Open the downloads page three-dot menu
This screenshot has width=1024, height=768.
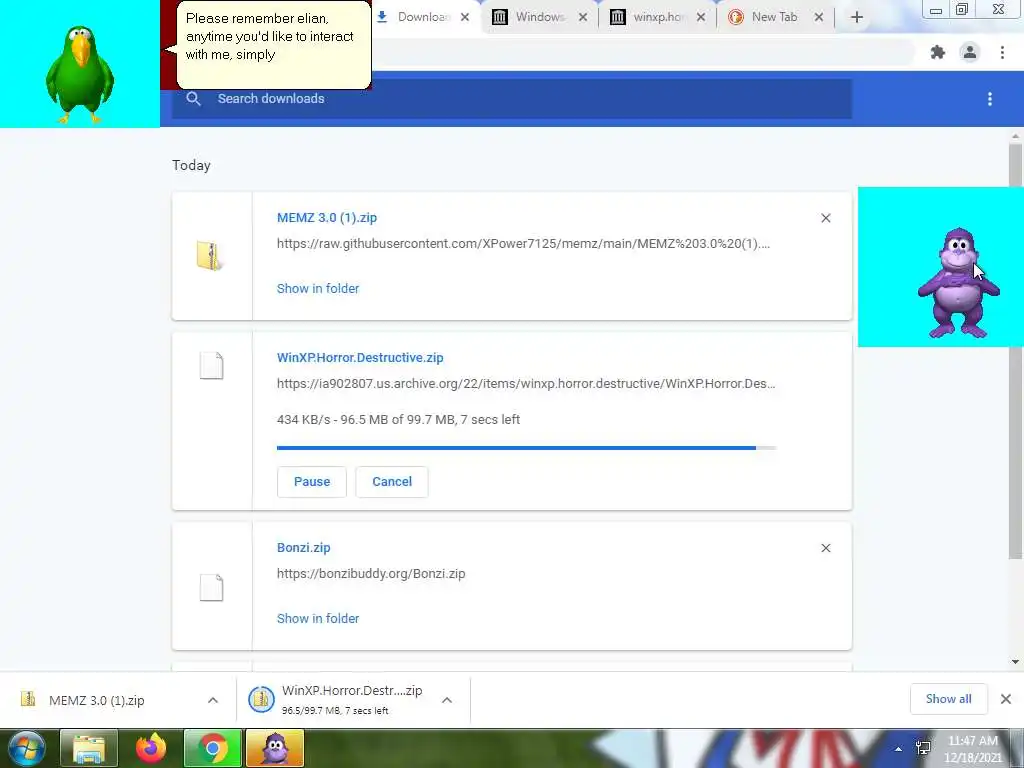(x=990, y=99)
